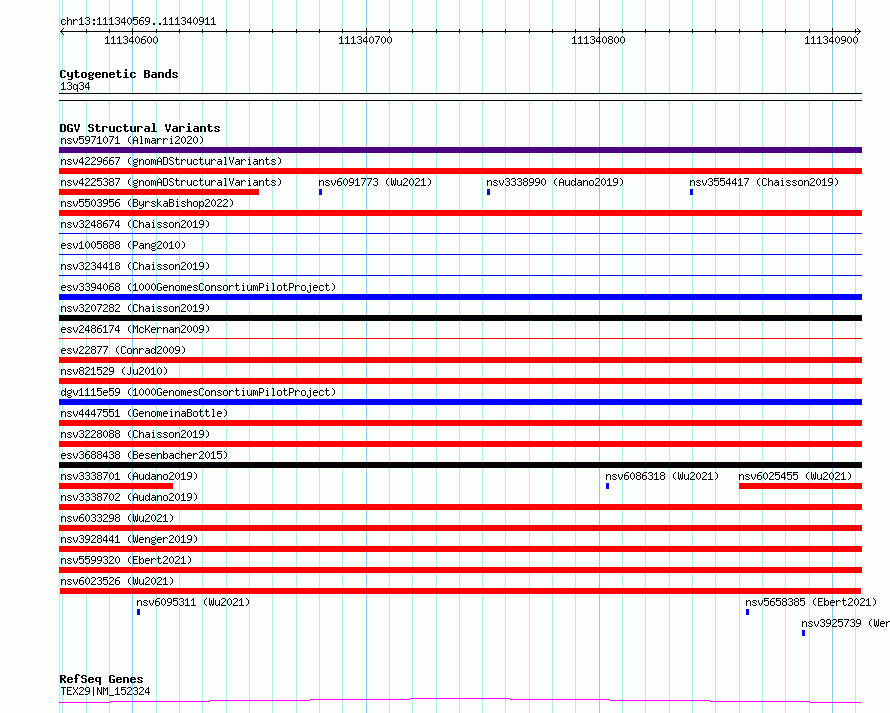Open the nsv3234418 (Chaisson2019) entry
Viewport: 890px width, 713px height.
(135, 266)
